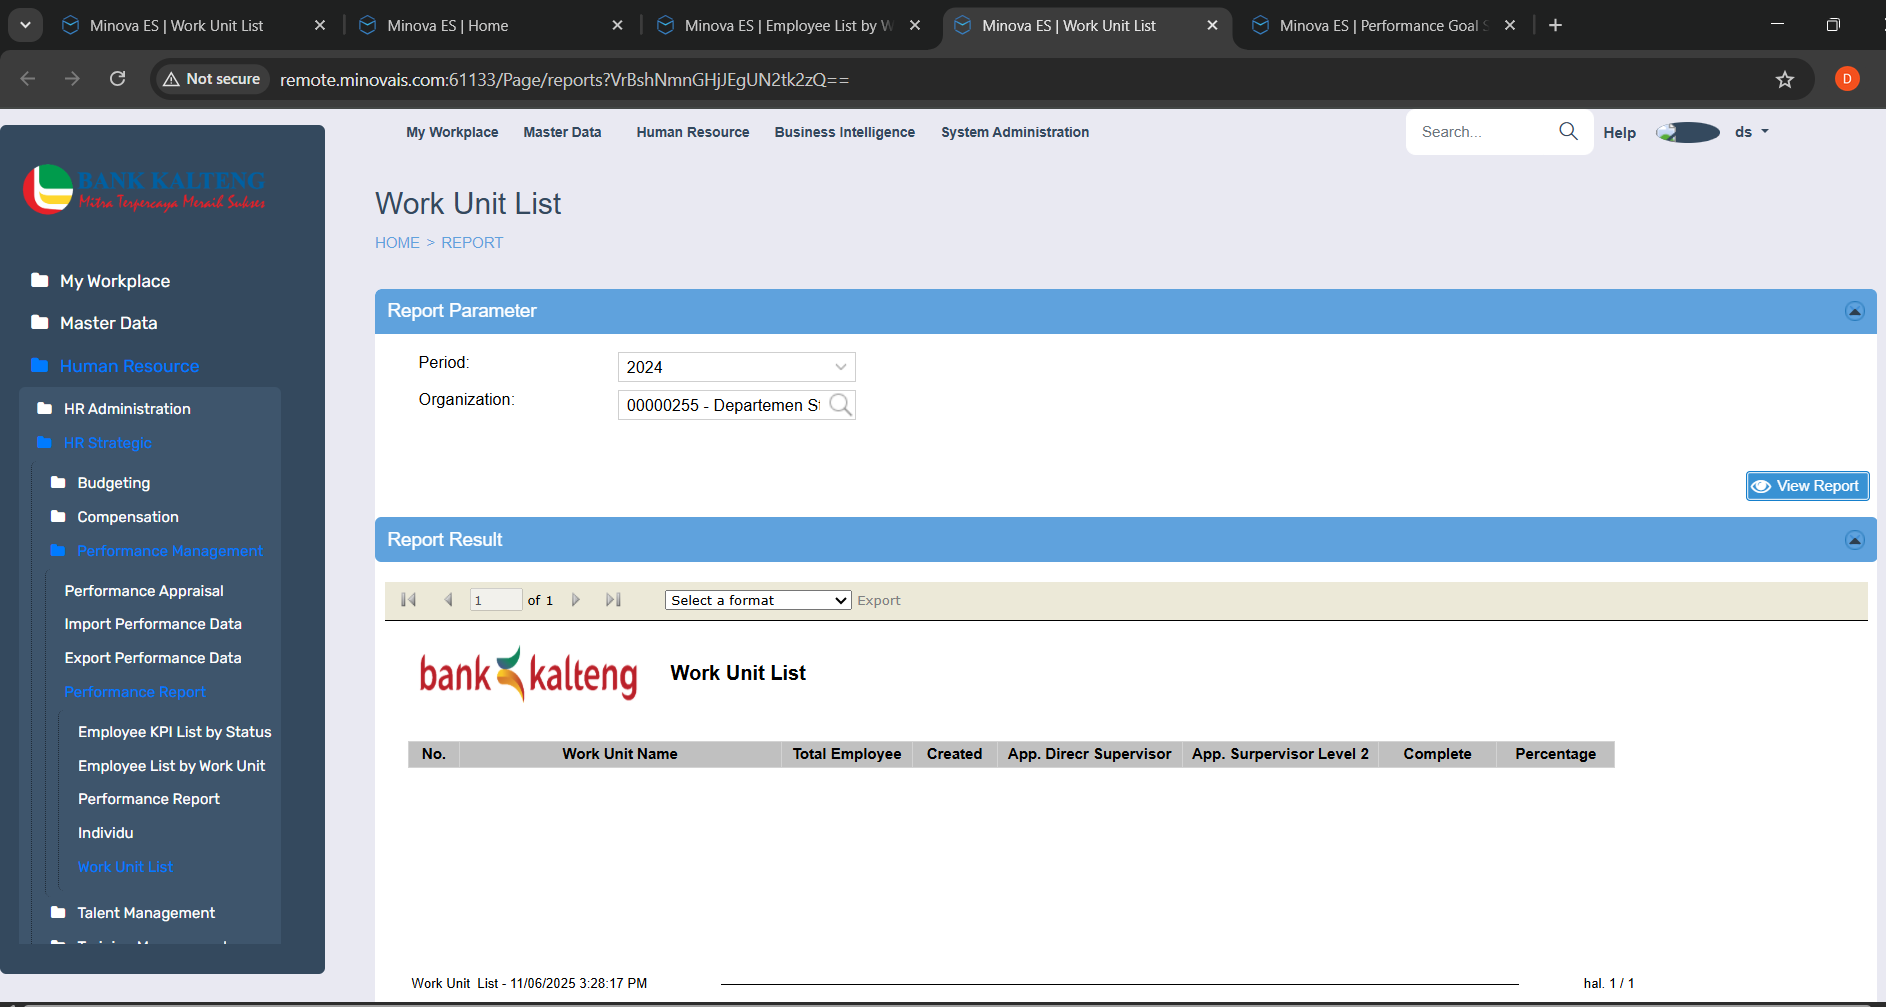Go to next report page
The height and width of the screenshot is (1007, 1886).
coord(576,600)
